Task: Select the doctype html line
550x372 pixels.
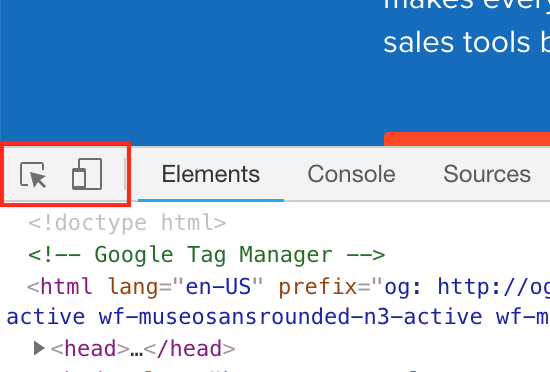Action: [x=127, y=223]
